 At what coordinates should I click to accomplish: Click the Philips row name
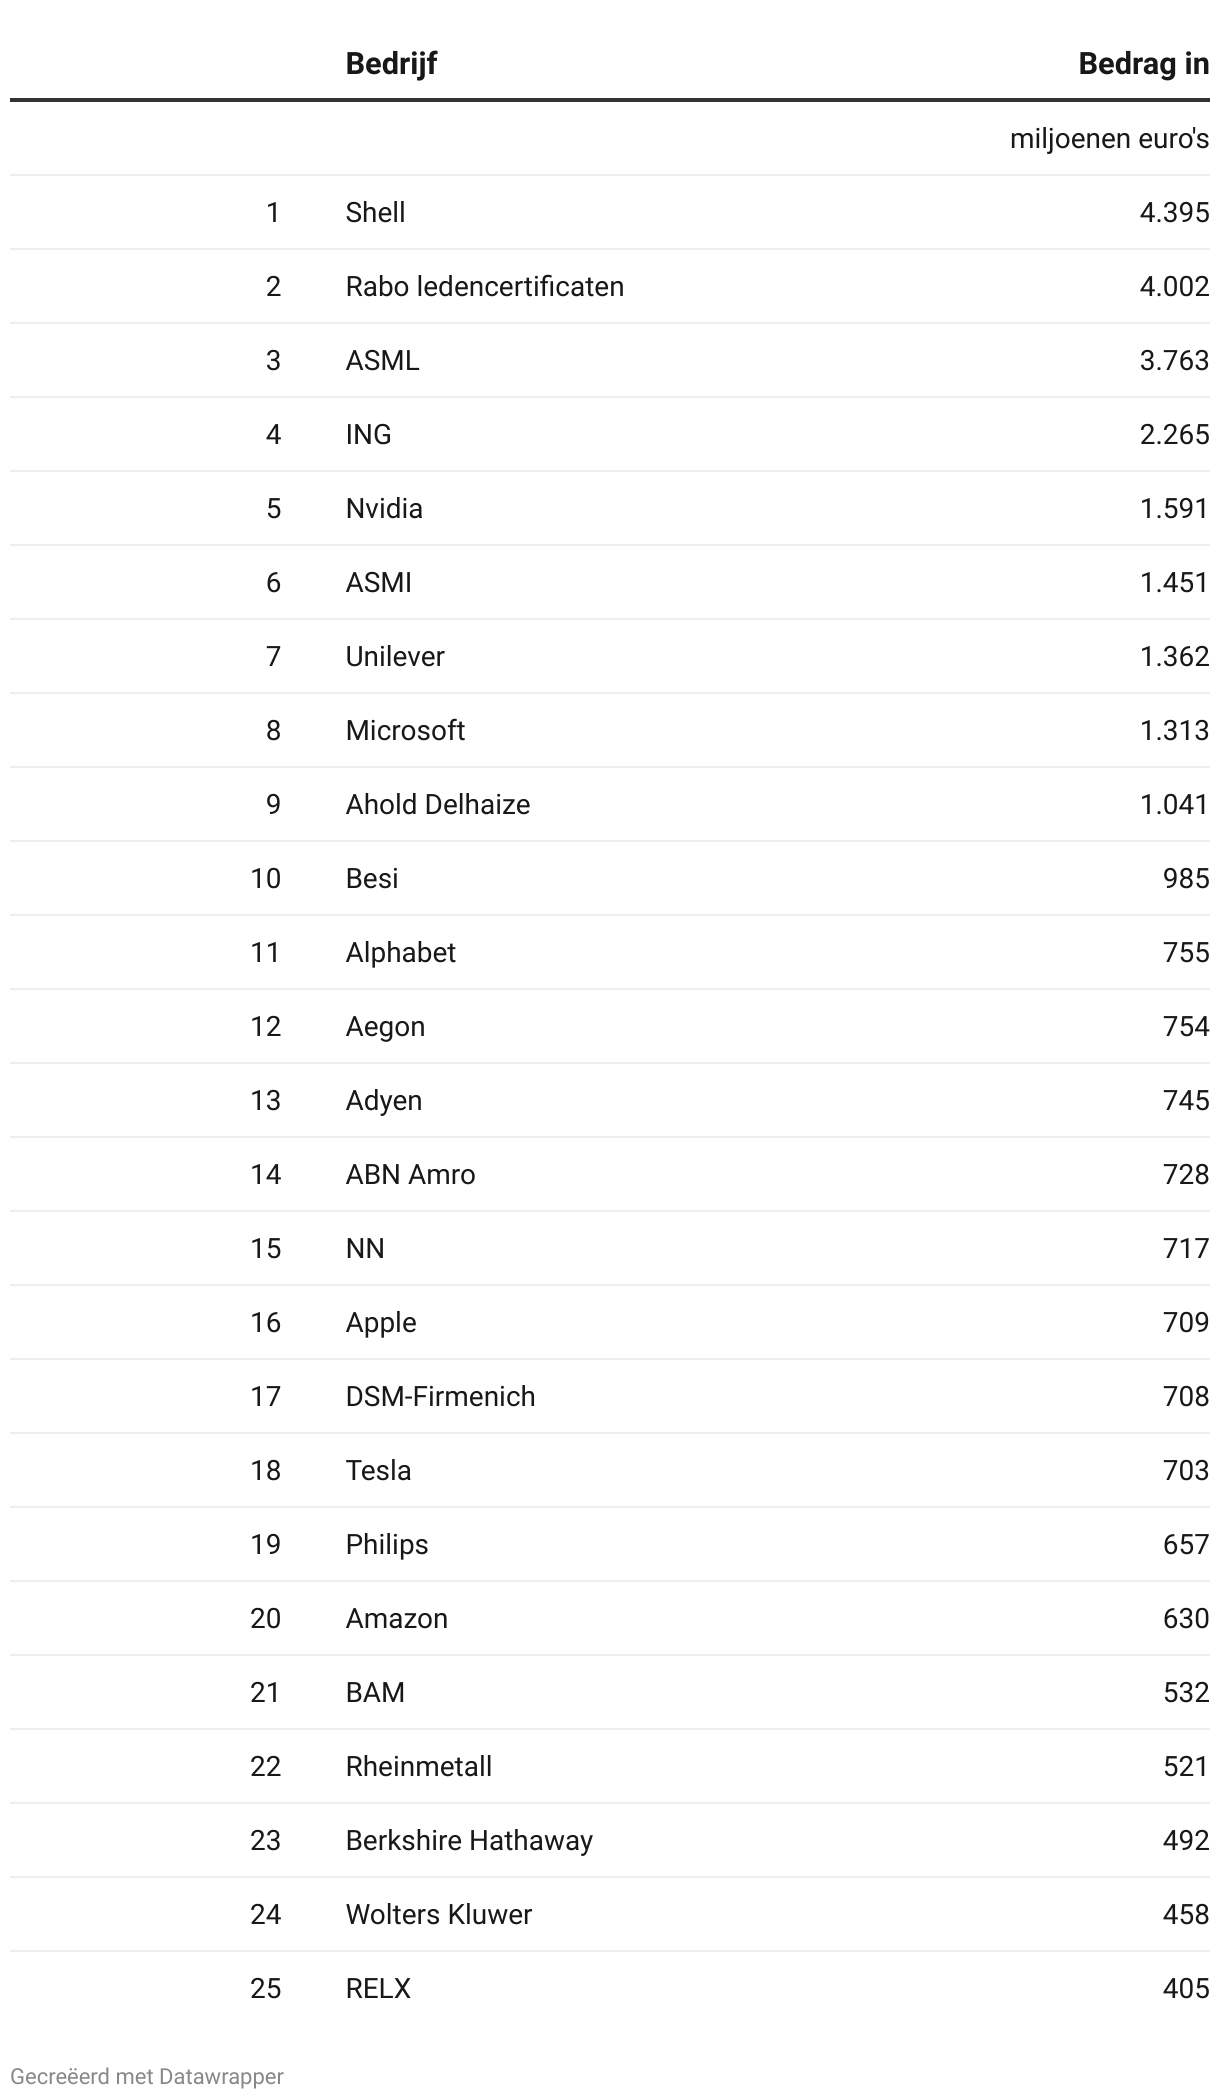point(386,1545)
